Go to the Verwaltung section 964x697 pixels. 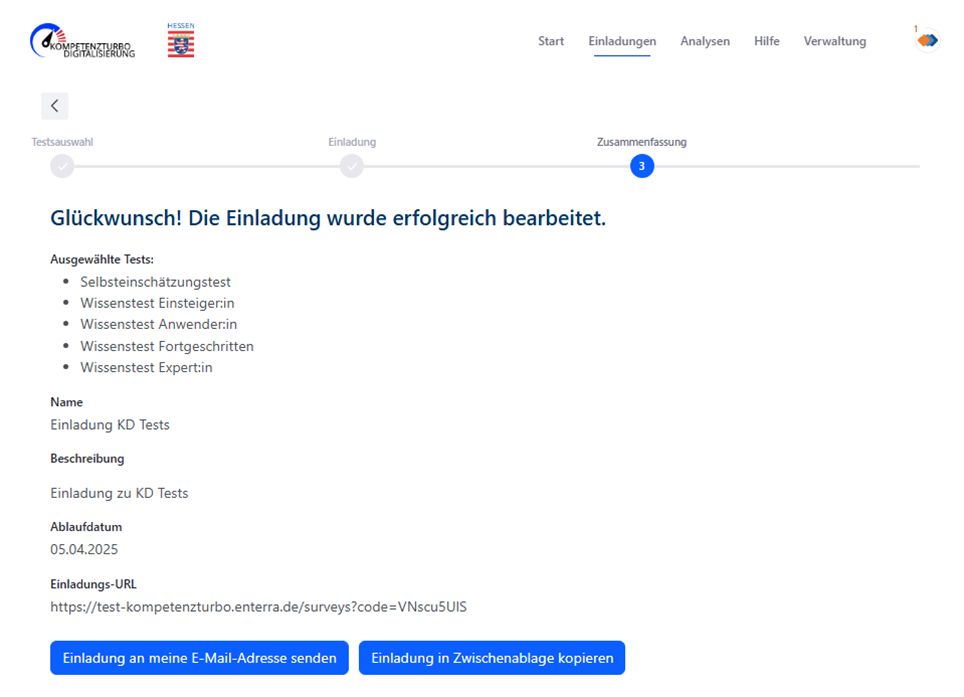click(x=835, y=41)
